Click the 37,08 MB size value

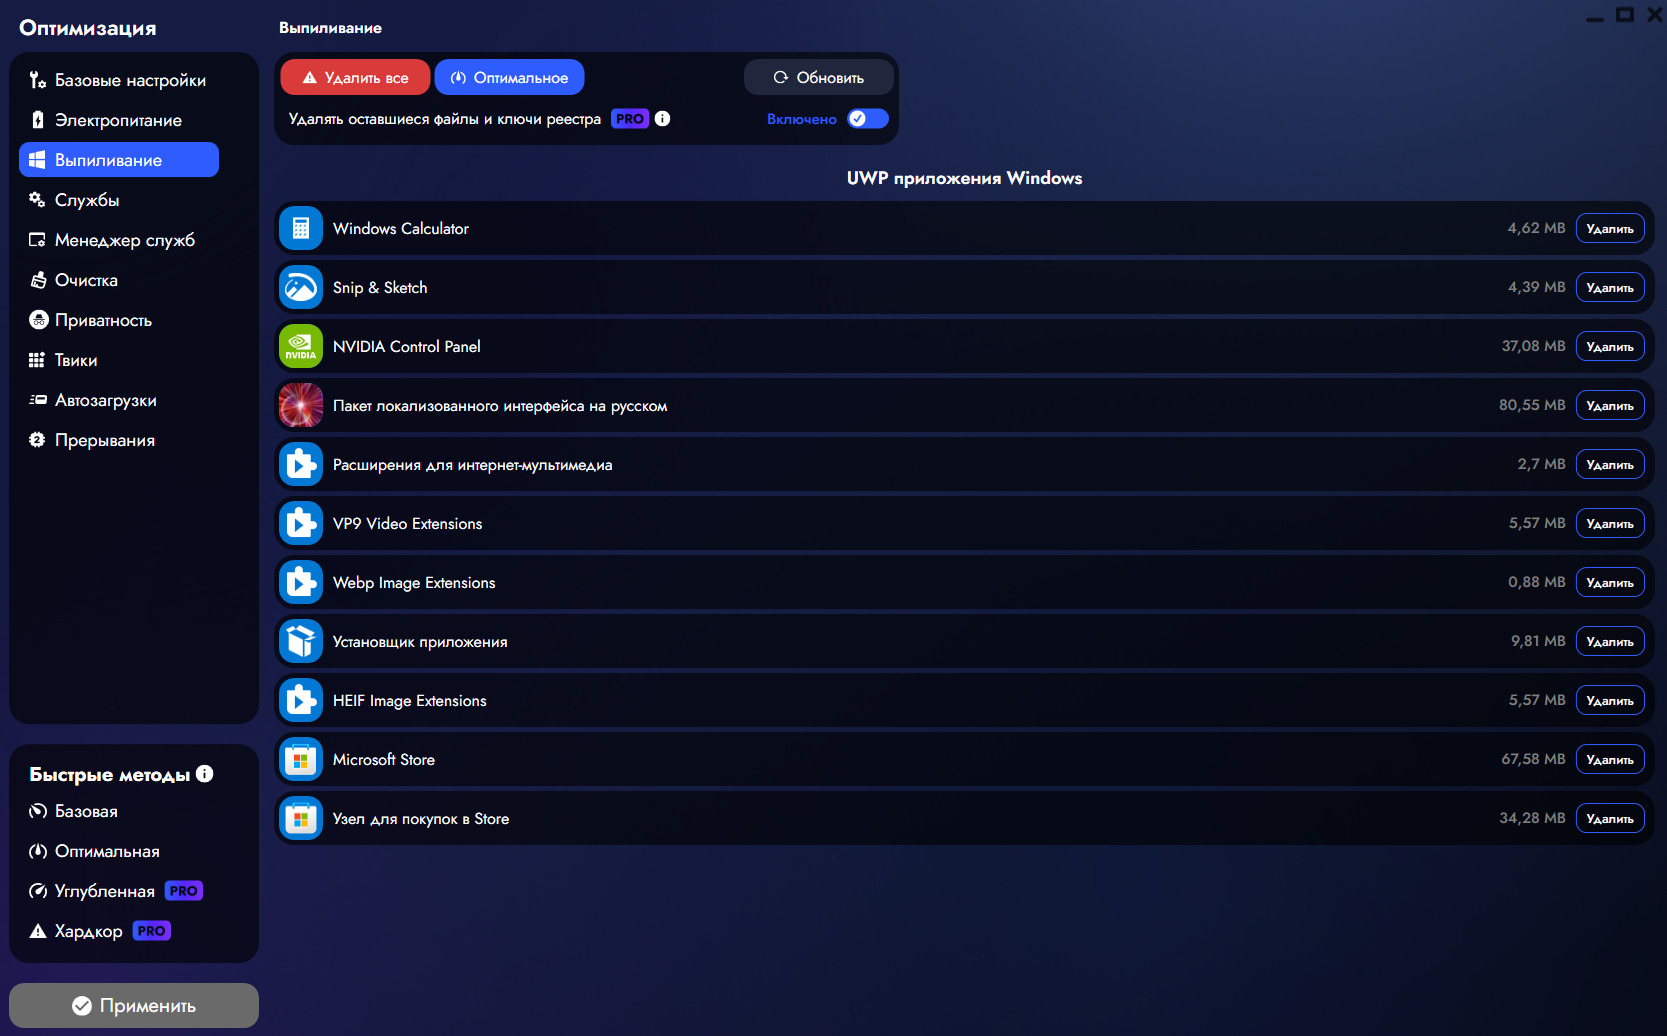click(x=1533, y=346)
